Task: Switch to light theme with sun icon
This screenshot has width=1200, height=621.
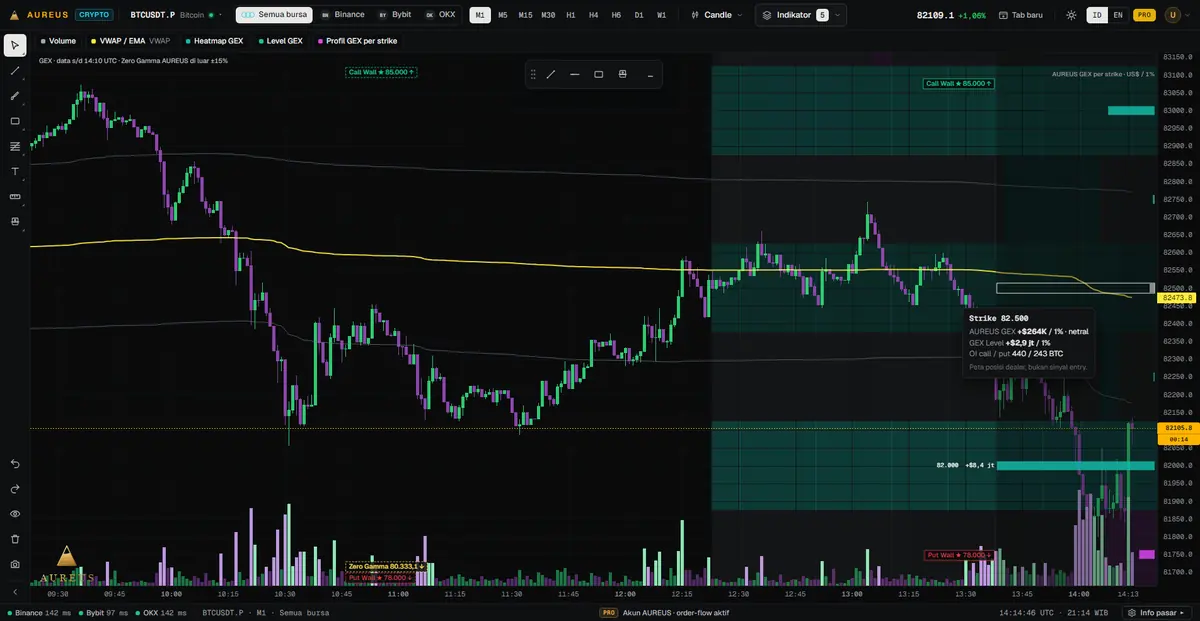Action: (1071, 15)
